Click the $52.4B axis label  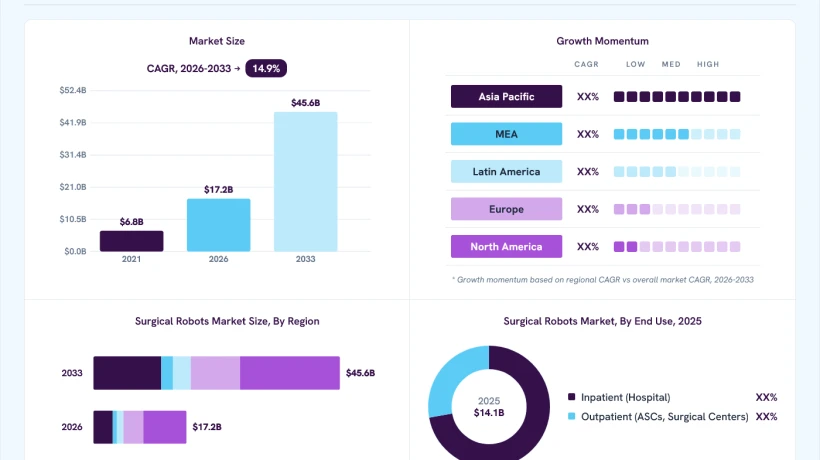click(73, 90)
